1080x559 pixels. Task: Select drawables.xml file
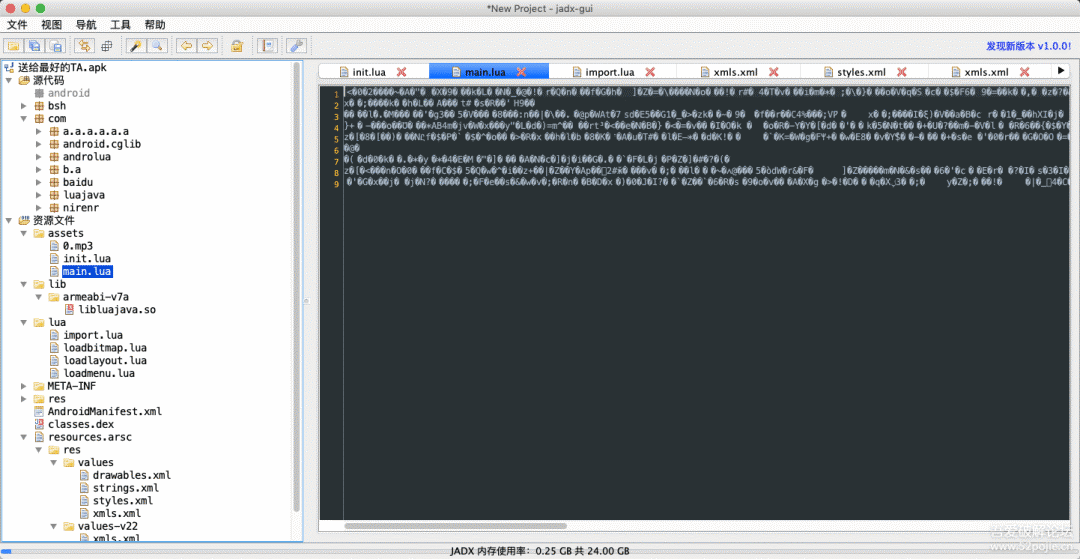coord(132,475)
